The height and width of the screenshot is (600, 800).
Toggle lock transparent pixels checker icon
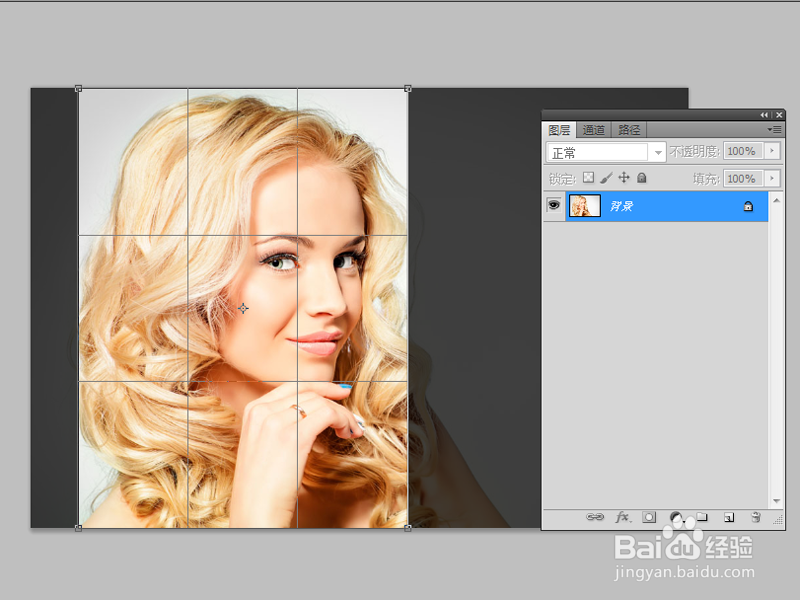588,178
